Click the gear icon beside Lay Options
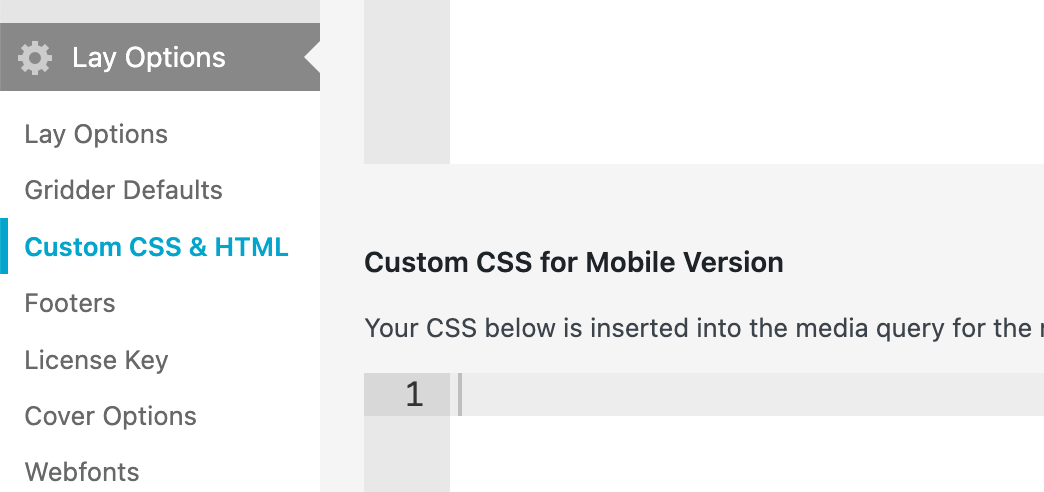 tap(35, 58)
